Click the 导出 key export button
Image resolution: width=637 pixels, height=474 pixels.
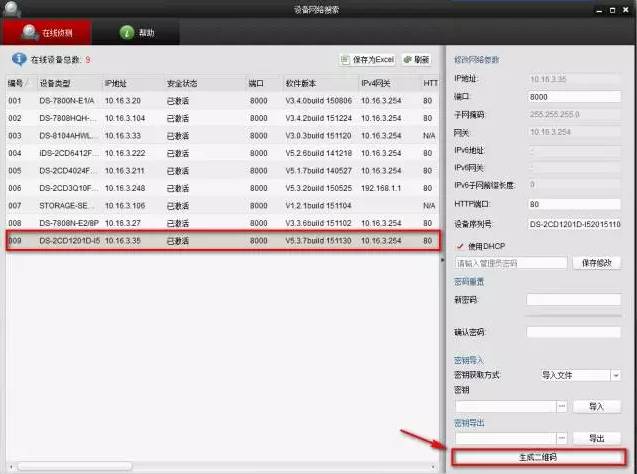click(x=596, y=438)
